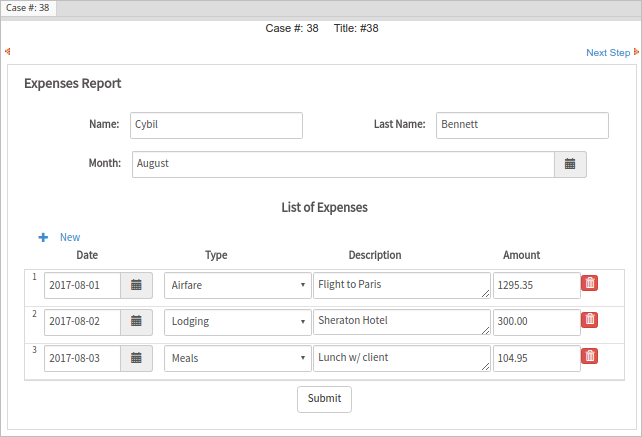Viewport: 642px width, 437px height.
Task: Expand the Meals type dropdown
Action: pos(237,358)
